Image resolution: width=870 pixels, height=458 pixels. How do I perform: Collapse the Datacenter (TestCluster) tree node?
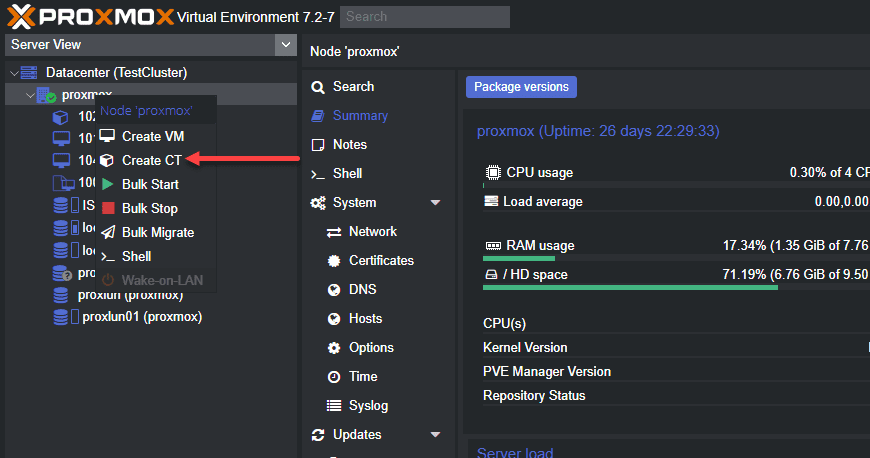[13, 73]
